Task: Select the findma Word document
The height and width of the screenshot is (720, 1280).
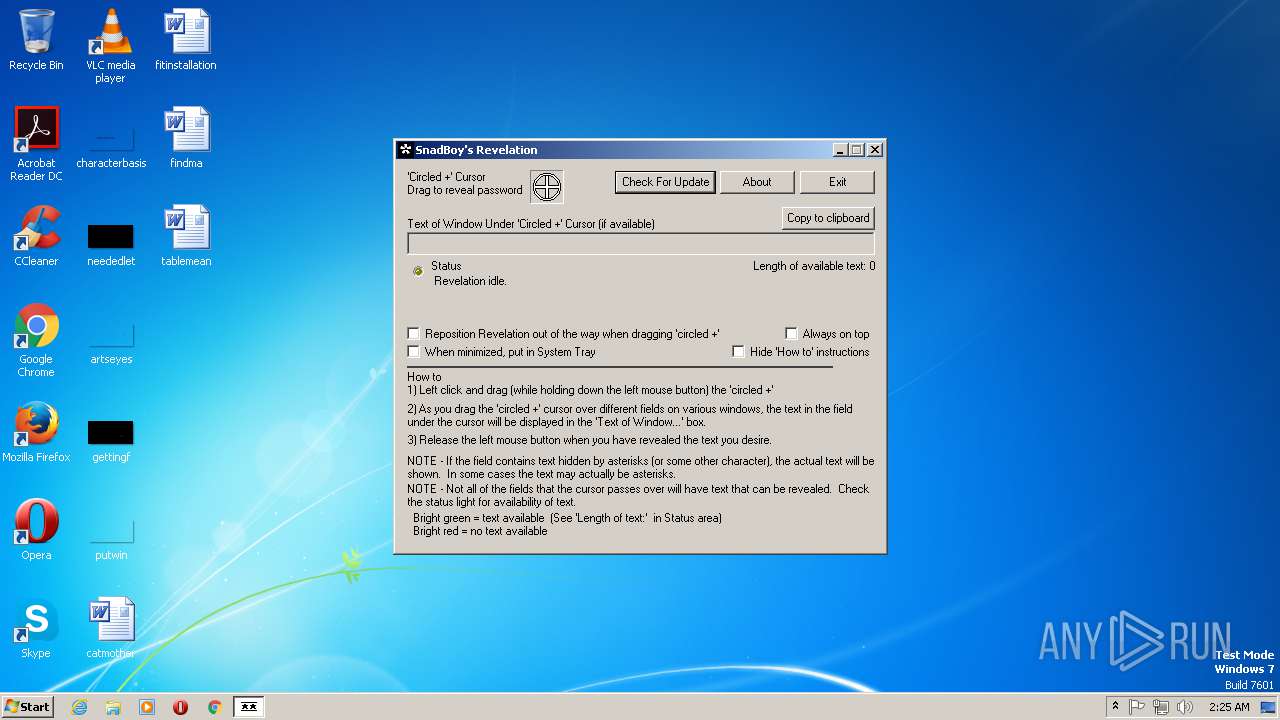Action: pos(186,138)
